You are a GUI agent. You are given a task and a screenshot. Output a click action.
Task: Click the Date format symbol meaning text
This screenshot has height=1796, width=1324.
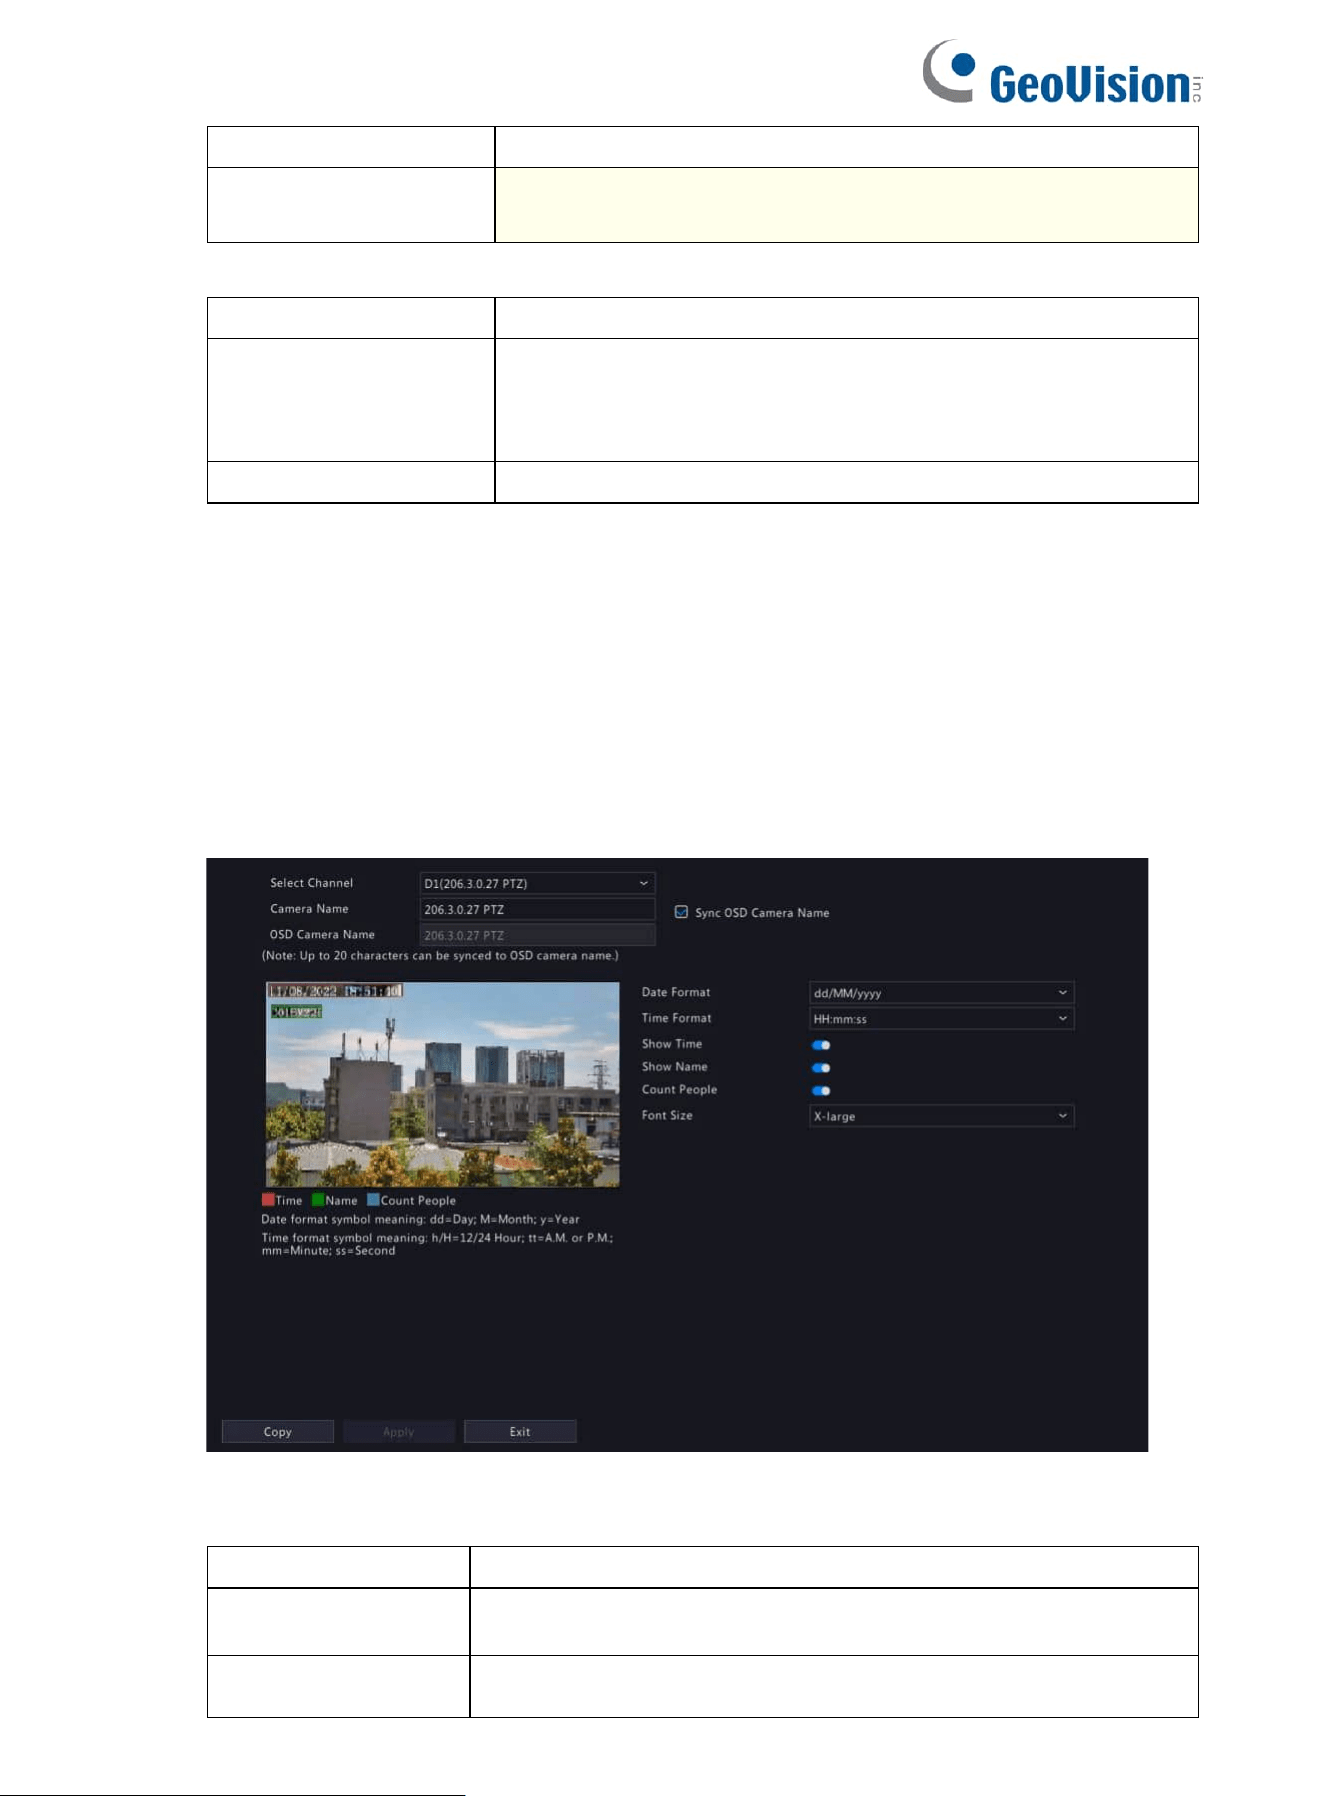pyautogui.click(x=420, y=1220)
